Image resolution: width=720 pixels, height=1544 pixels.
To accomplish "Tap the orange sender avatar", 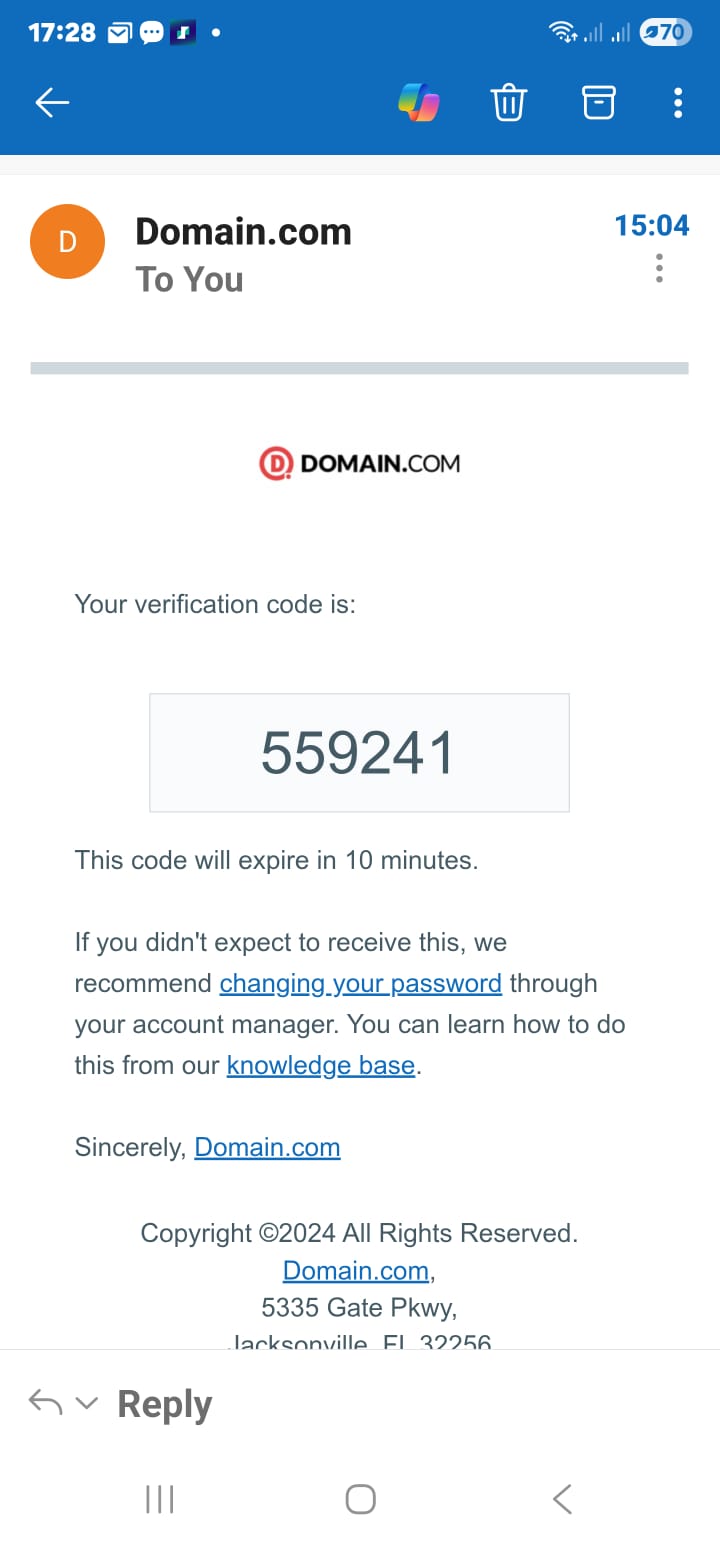I will coord(68,242).
